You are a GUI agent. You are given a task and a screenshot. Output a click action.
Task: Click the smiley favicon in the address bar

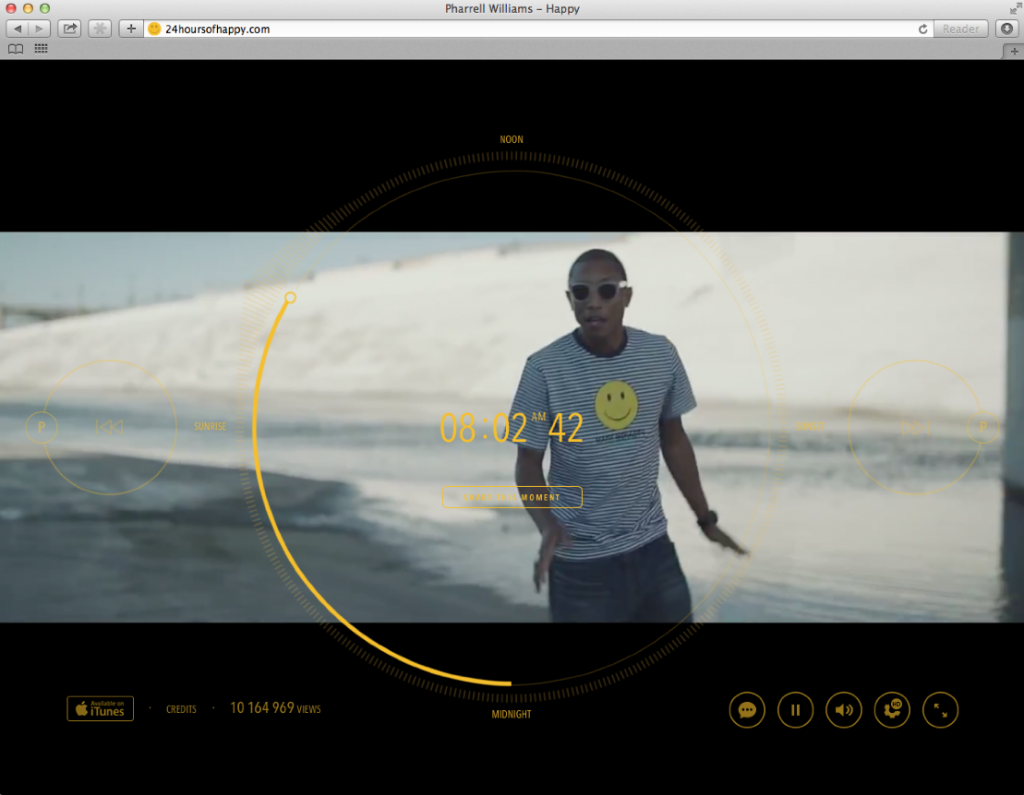coord(154,29)
